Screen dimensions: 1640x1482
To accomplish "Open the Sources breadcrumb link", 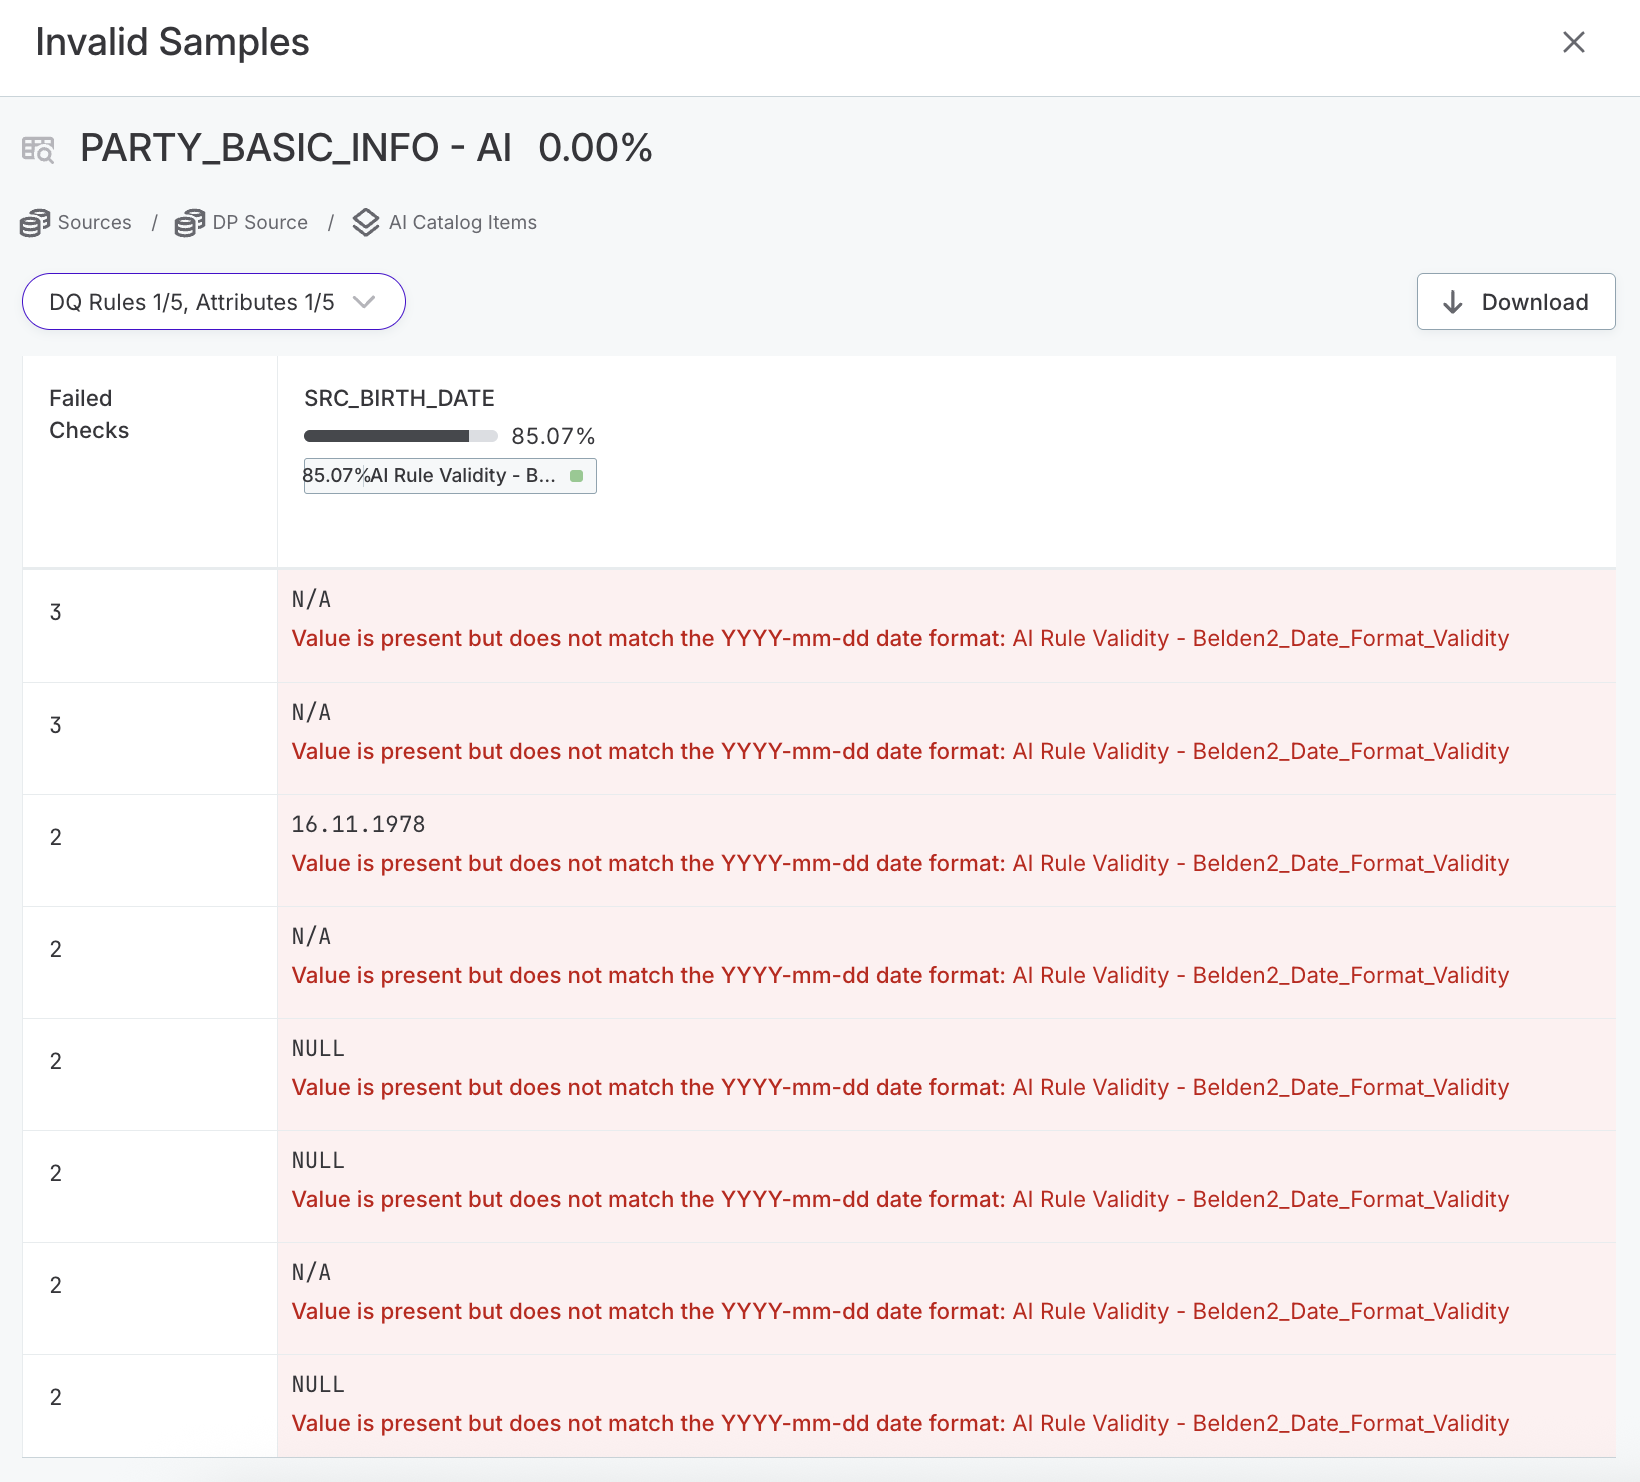I will coord(94,222).
